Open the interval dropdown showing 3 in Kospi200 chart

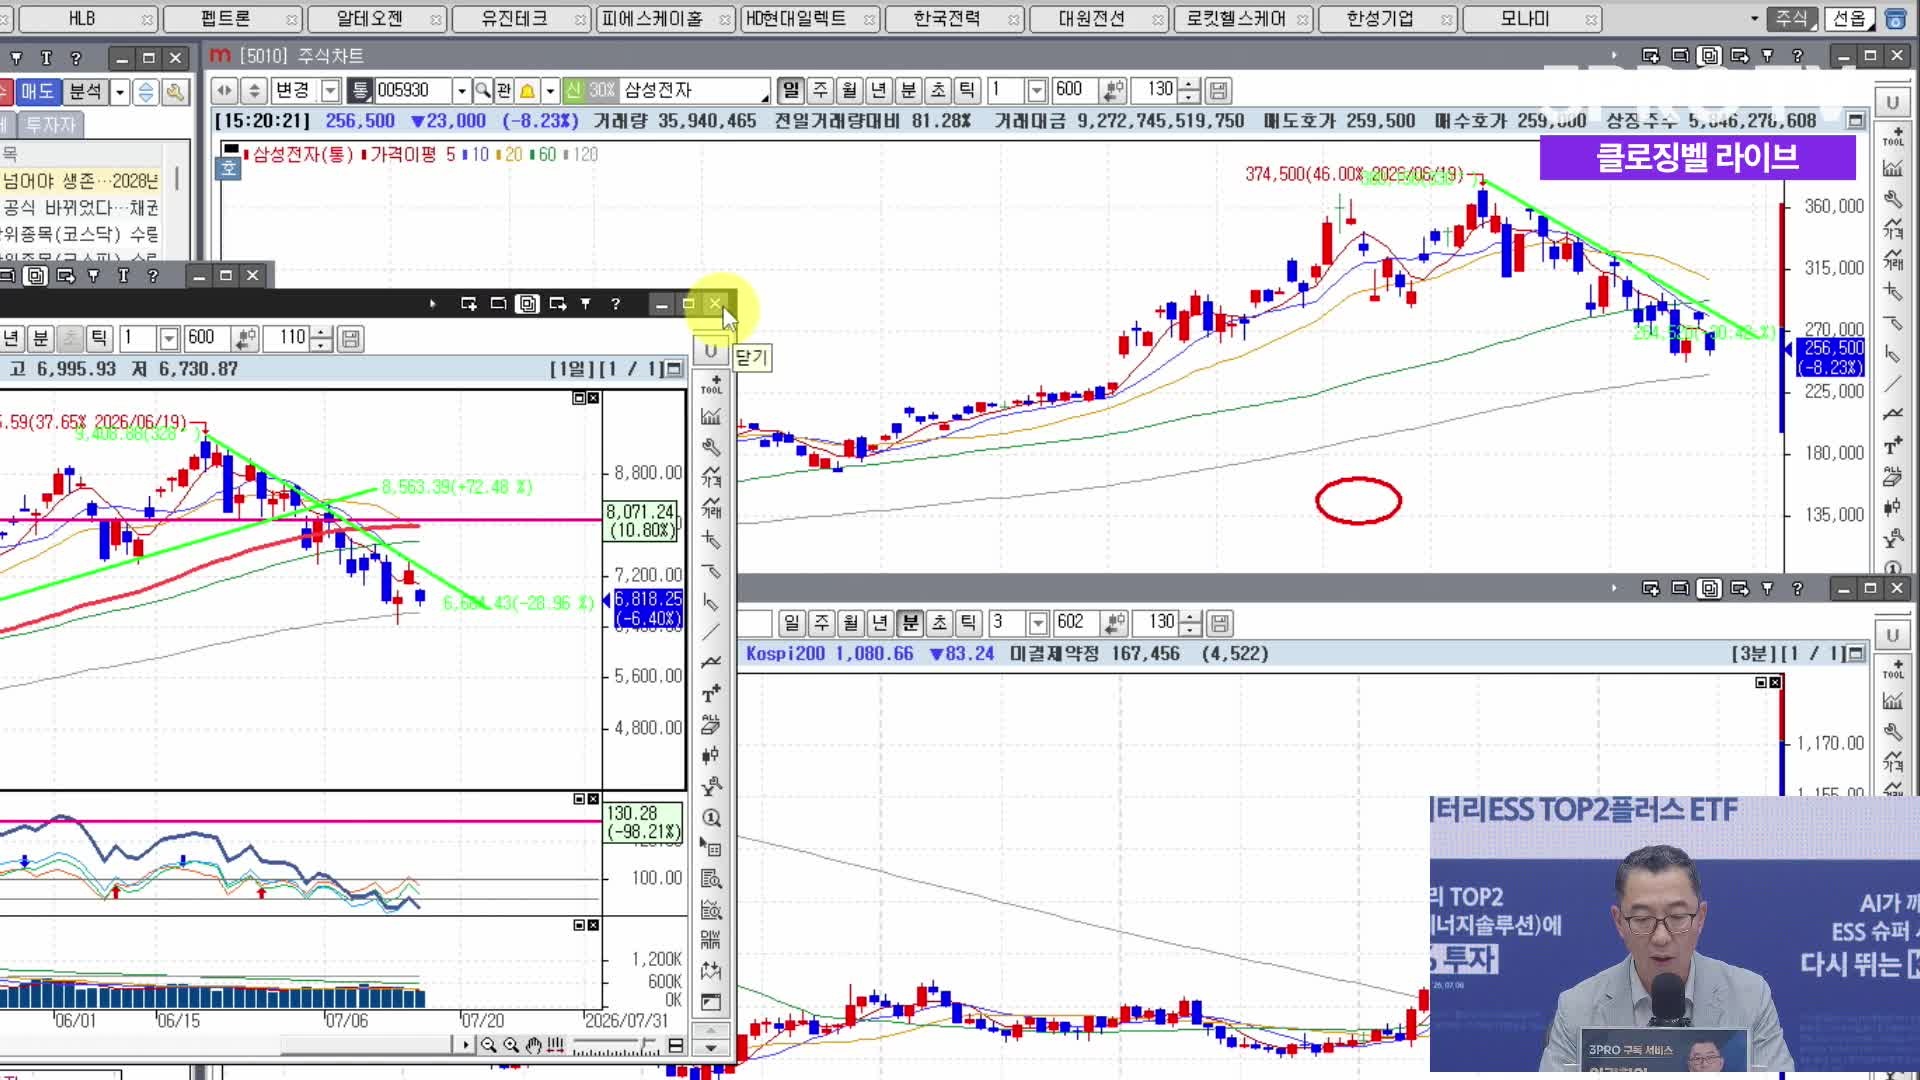[1037, 624]
